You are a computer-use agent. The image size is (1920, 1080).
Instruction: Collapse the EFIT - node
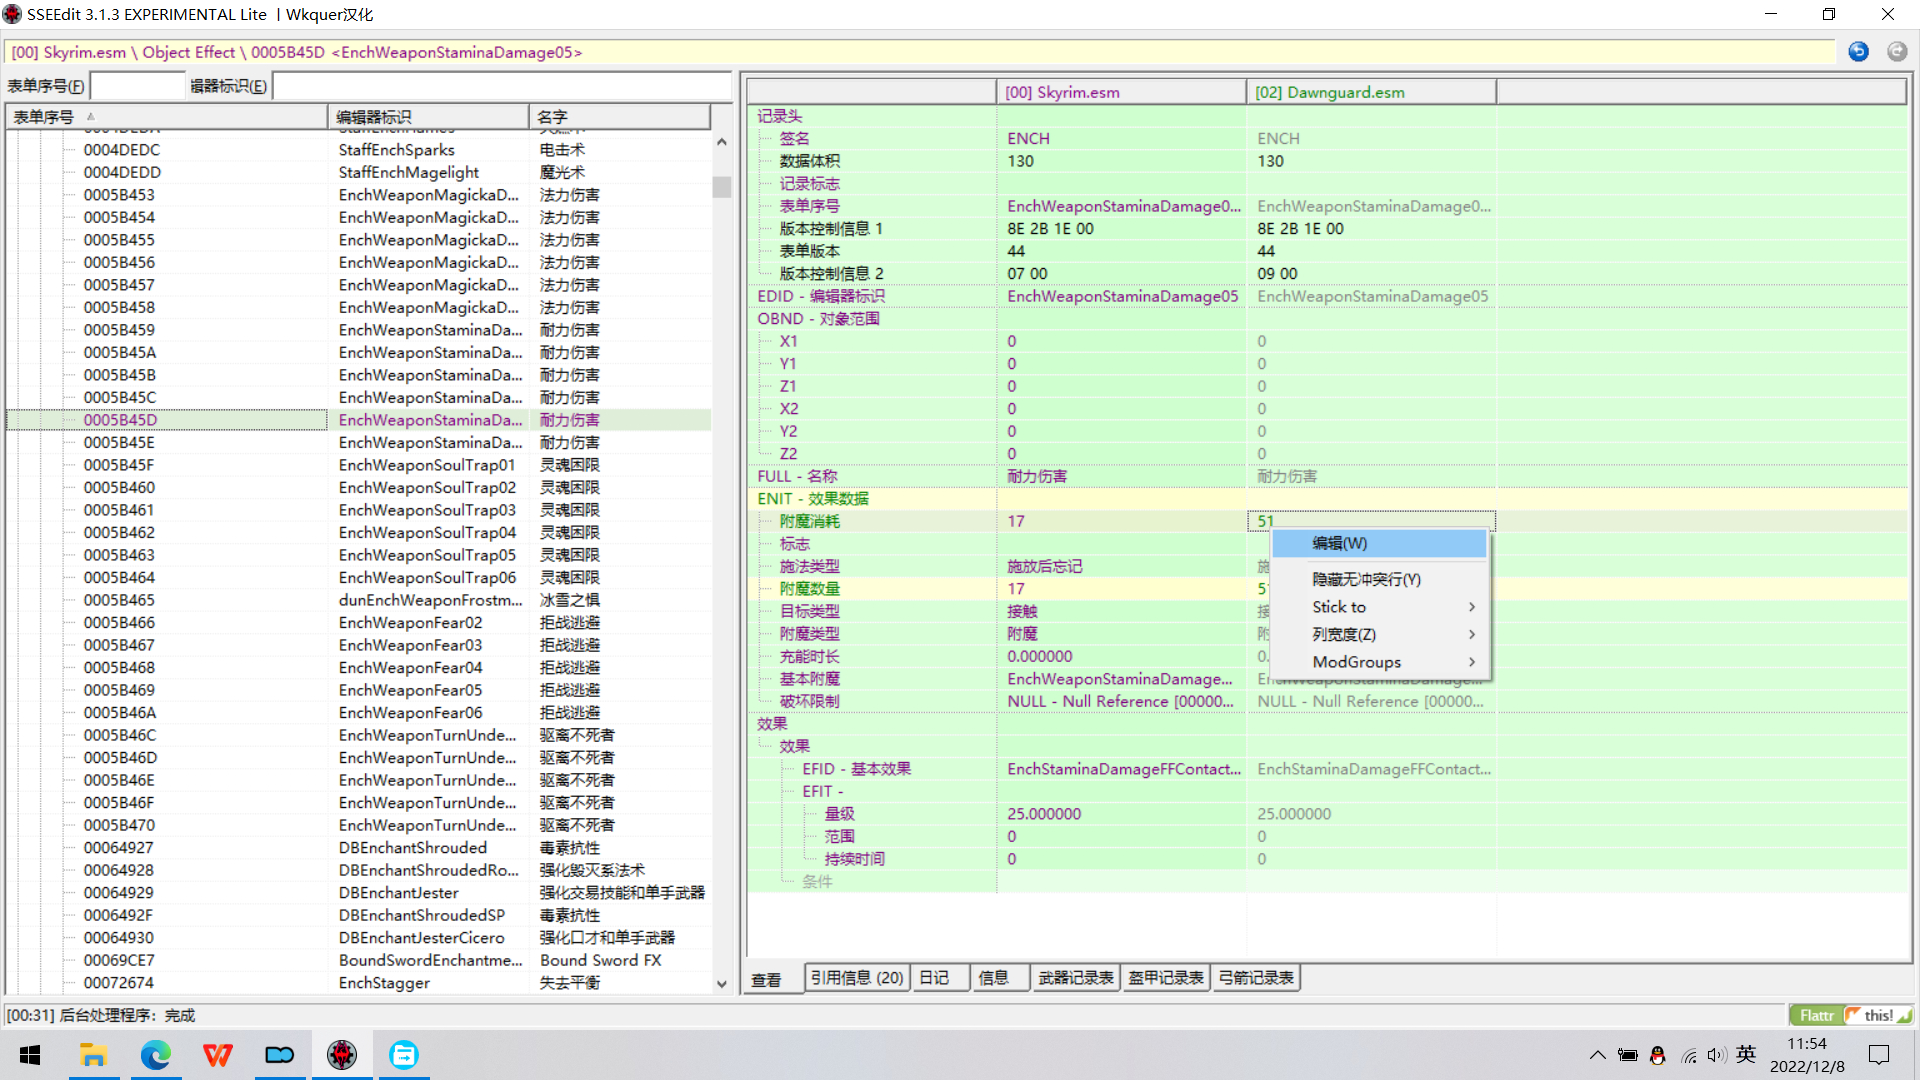(x=822, y=791)
